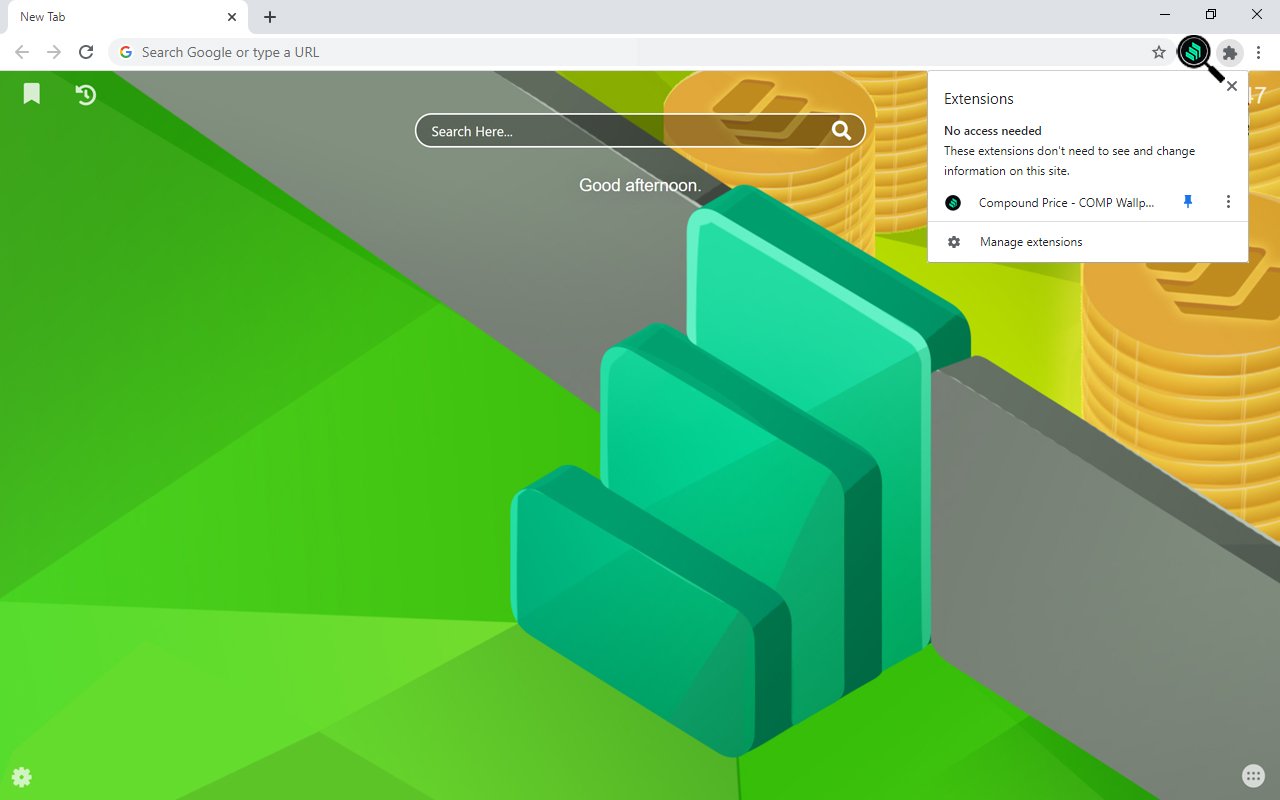Click the gear icon beside Manage extensions
The image size is (1280, 800).
coord(954,242)
